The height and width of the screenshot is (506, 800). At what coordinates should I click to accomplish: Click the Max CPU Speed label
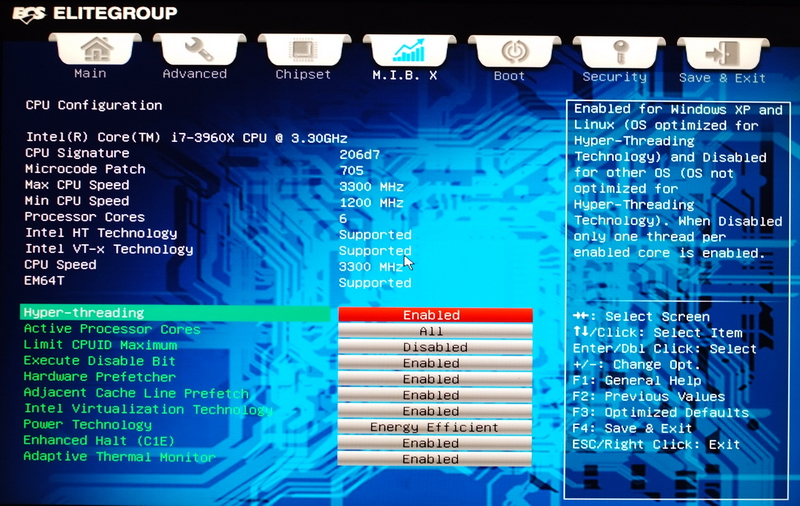pos(77,185)
